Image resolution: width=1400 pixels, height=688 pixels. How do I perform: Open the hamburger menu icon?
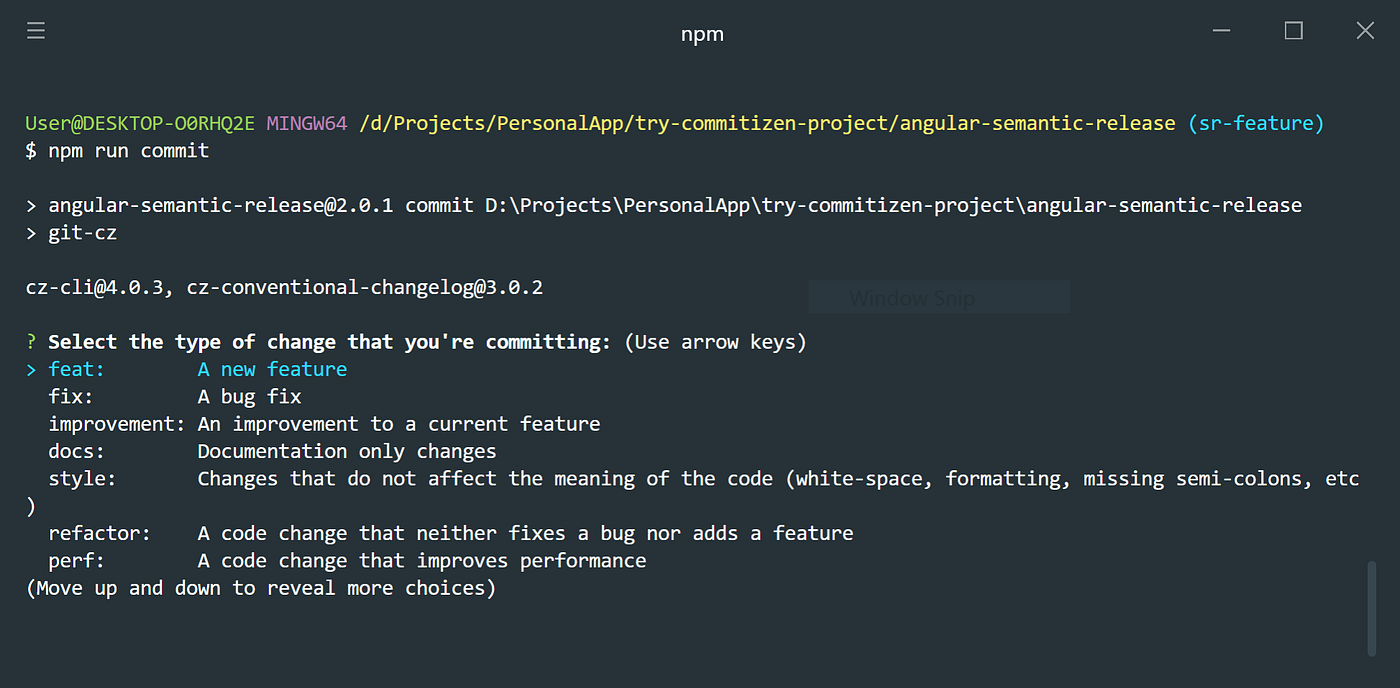36,31
